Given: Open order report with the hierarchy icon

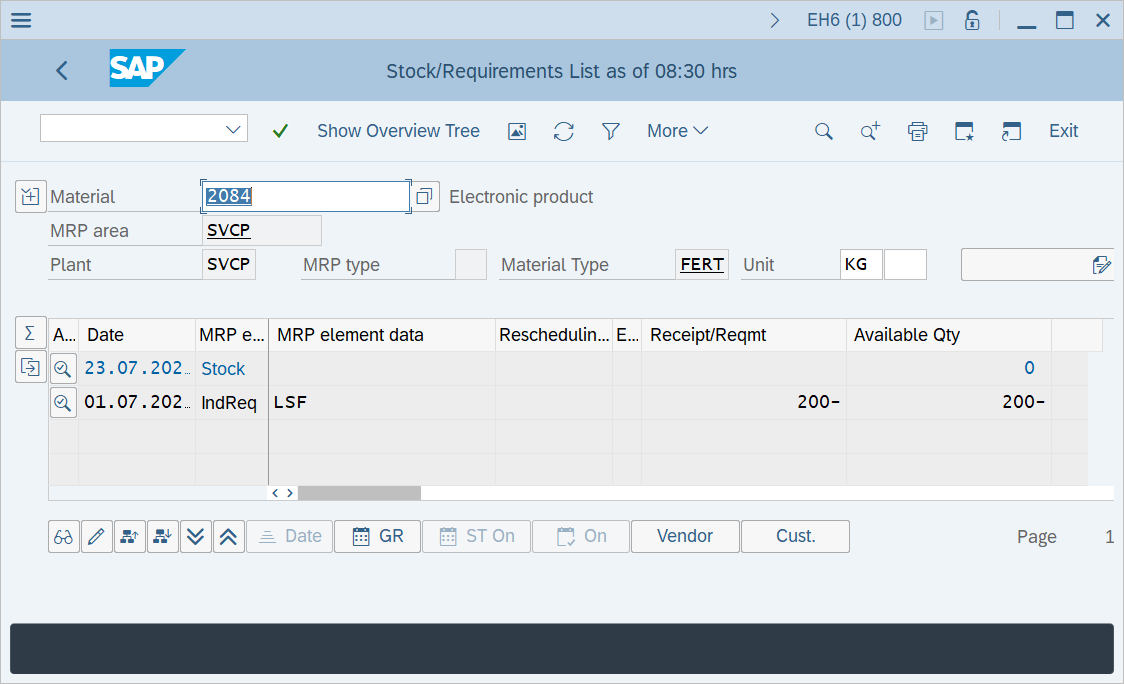Looking at the screenshot, I should (x=129, y=536).
